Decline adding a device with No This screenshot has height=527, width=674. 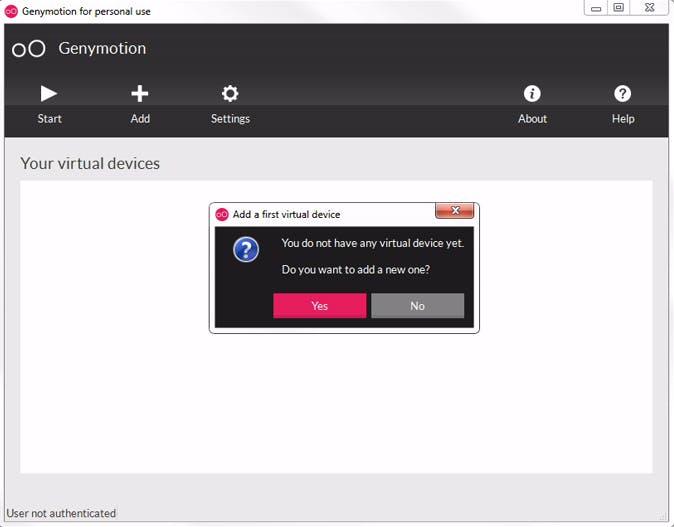click(417, 306)
